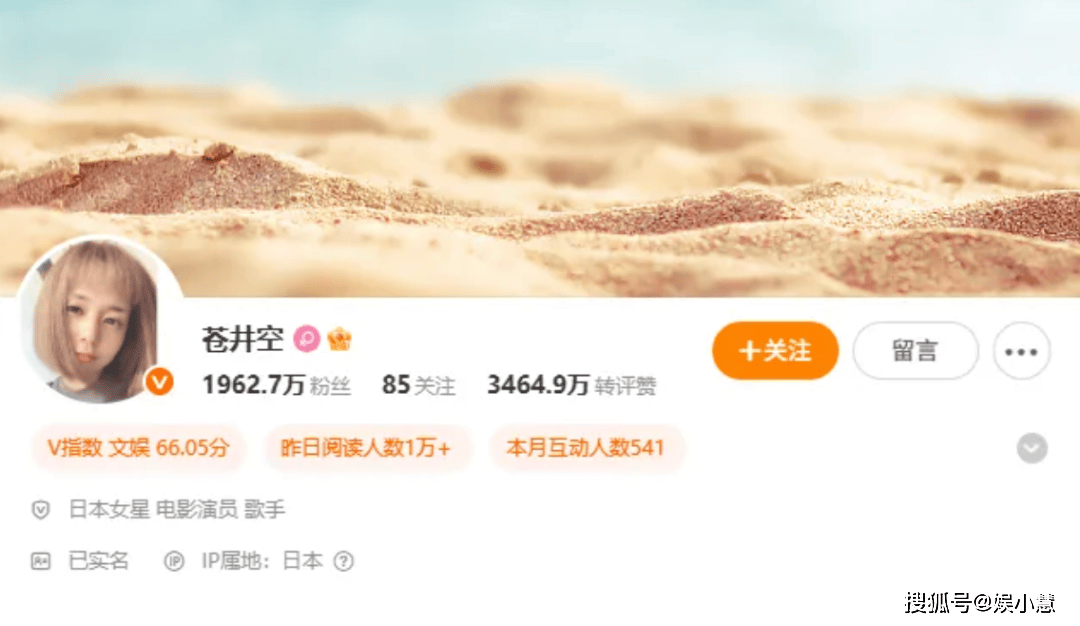The image size is (1080, 626).
Task: Click the question mark help icon
Action: click(344, 561)
